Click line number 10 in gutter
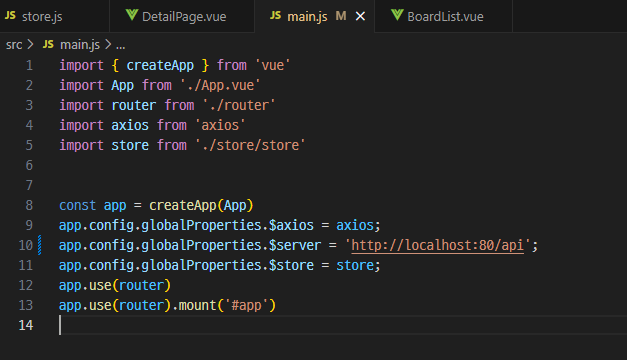This screenshot has height=360, width=627. (x=26, y=245)
